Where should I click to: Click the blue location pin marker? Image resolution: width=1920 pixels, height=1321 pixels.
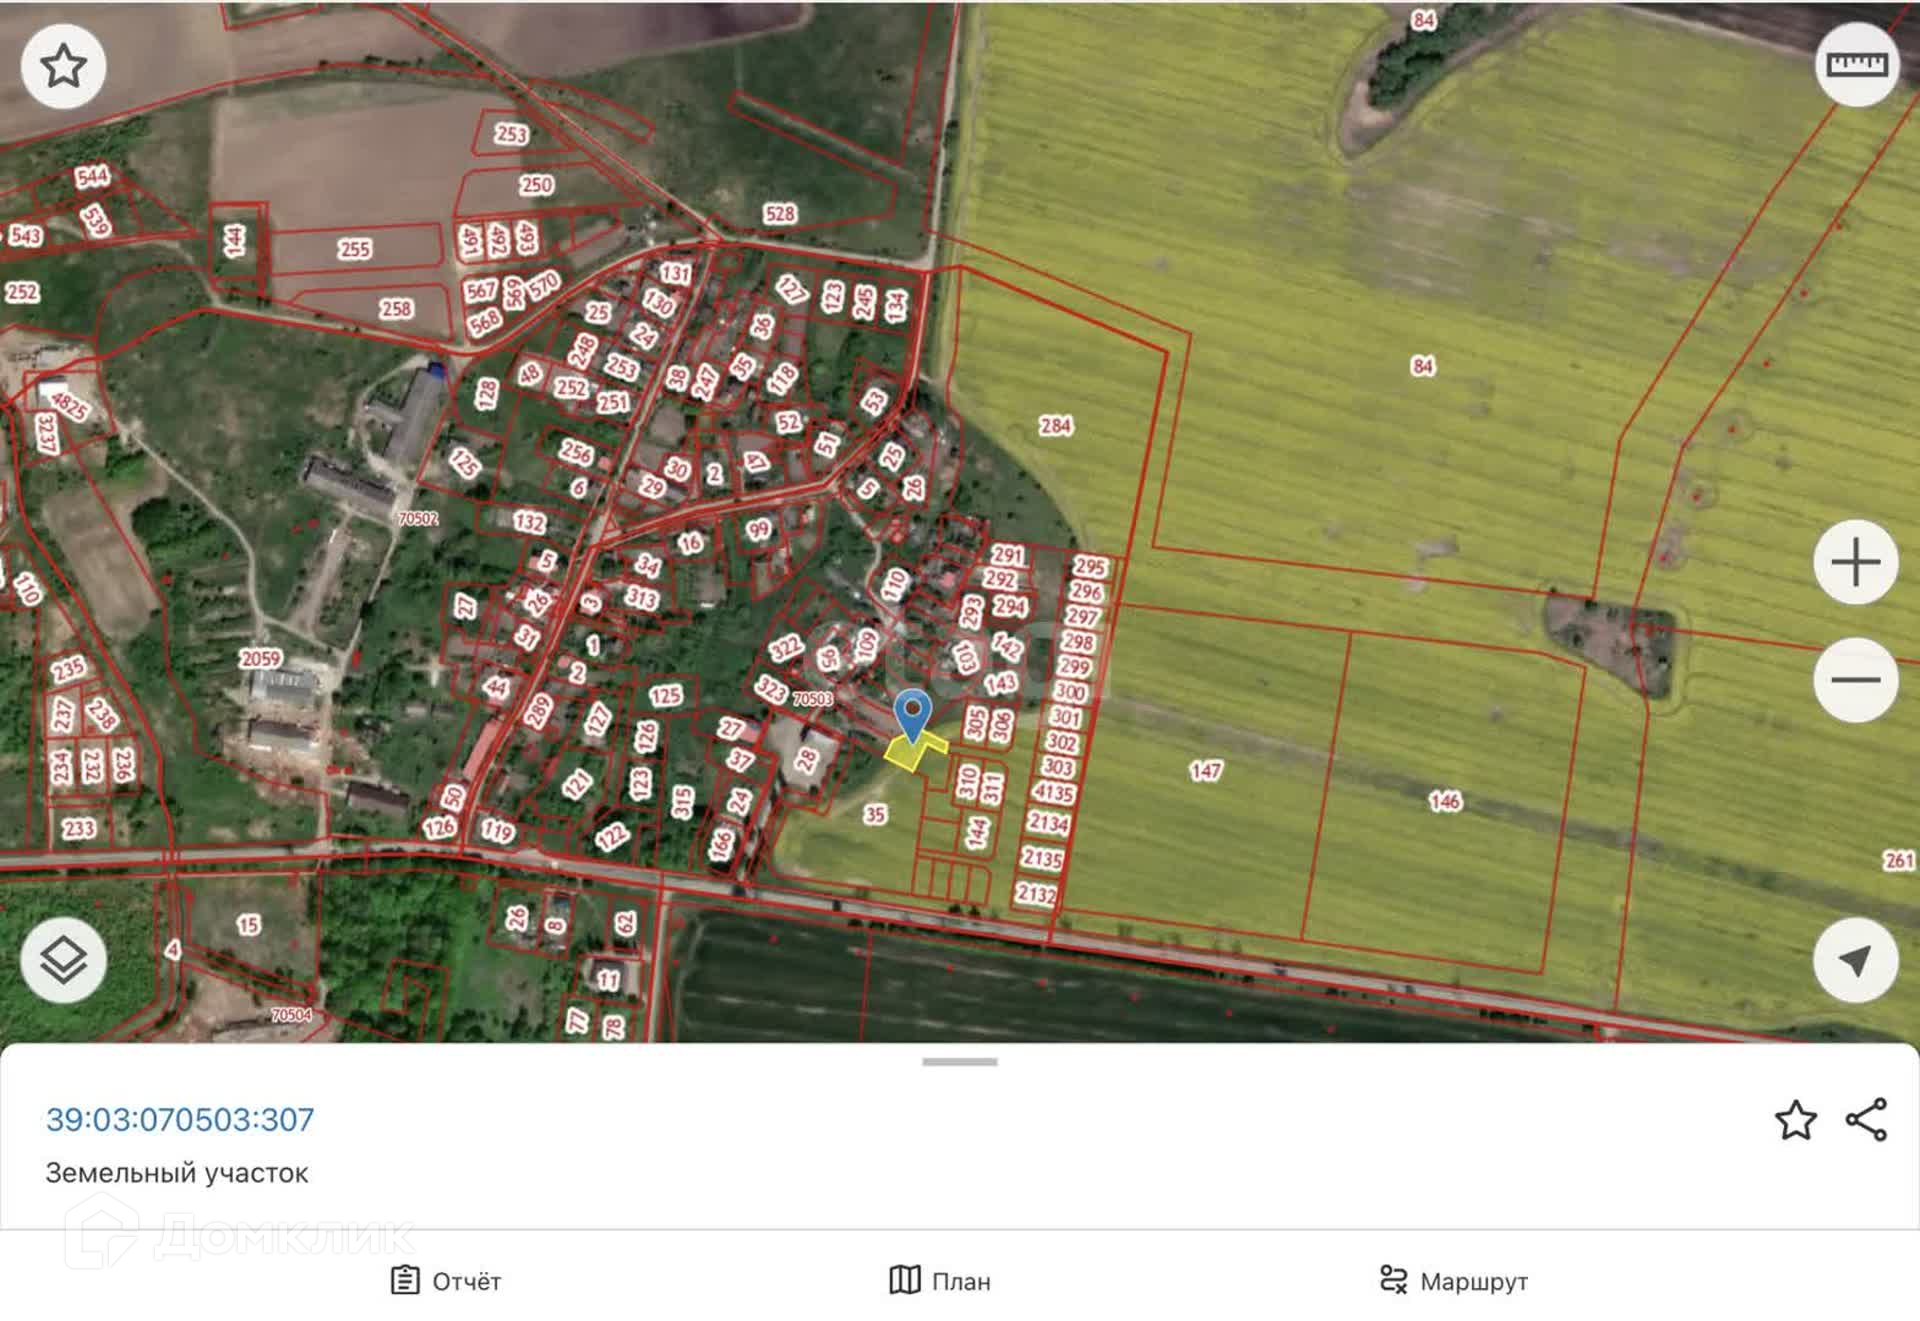[x=912, y=713]
